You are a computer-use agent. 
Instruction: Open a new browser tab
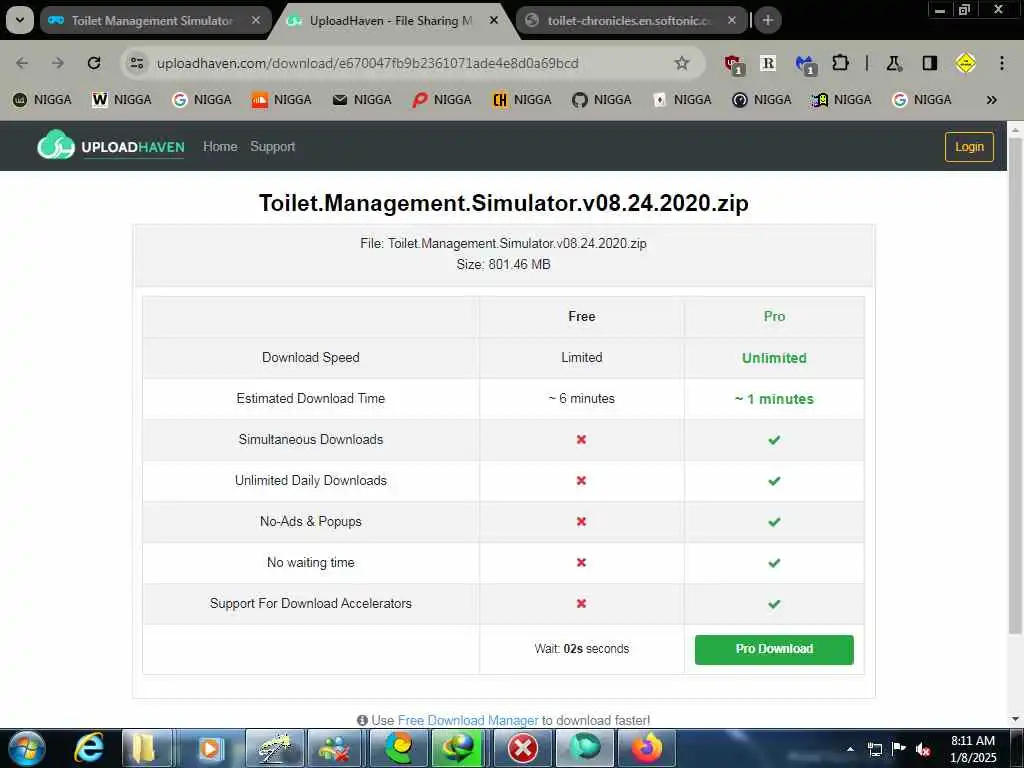tap(768, 20)
